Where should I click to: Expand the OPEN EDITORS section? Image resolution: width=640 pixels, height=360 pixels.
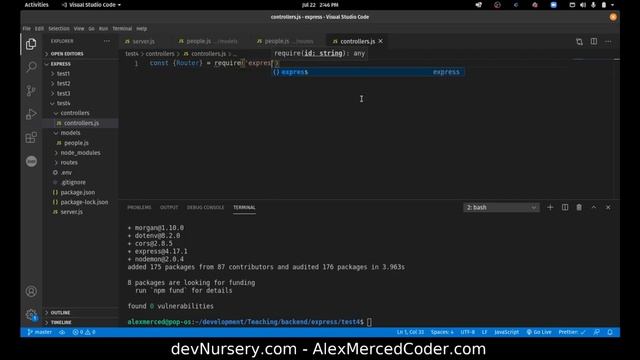81,54
